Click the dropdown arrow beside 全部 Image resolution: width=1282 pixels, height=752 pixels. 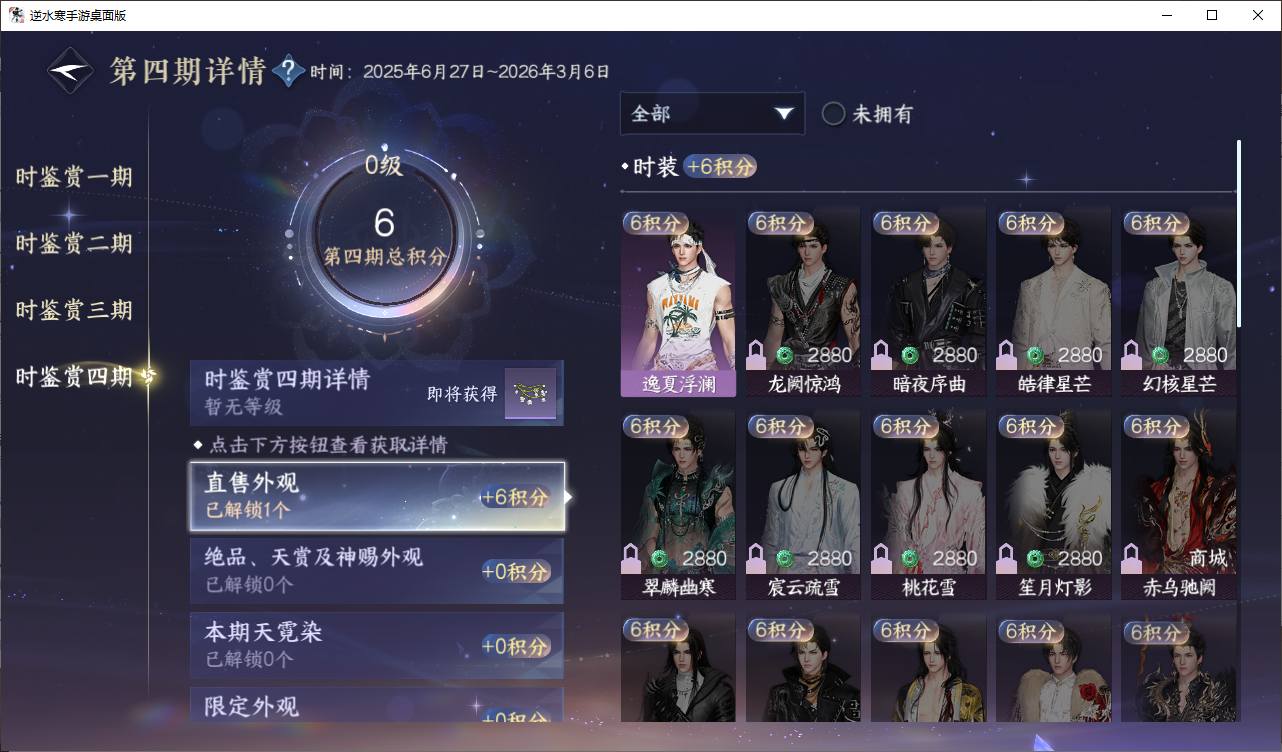point(783,114)
